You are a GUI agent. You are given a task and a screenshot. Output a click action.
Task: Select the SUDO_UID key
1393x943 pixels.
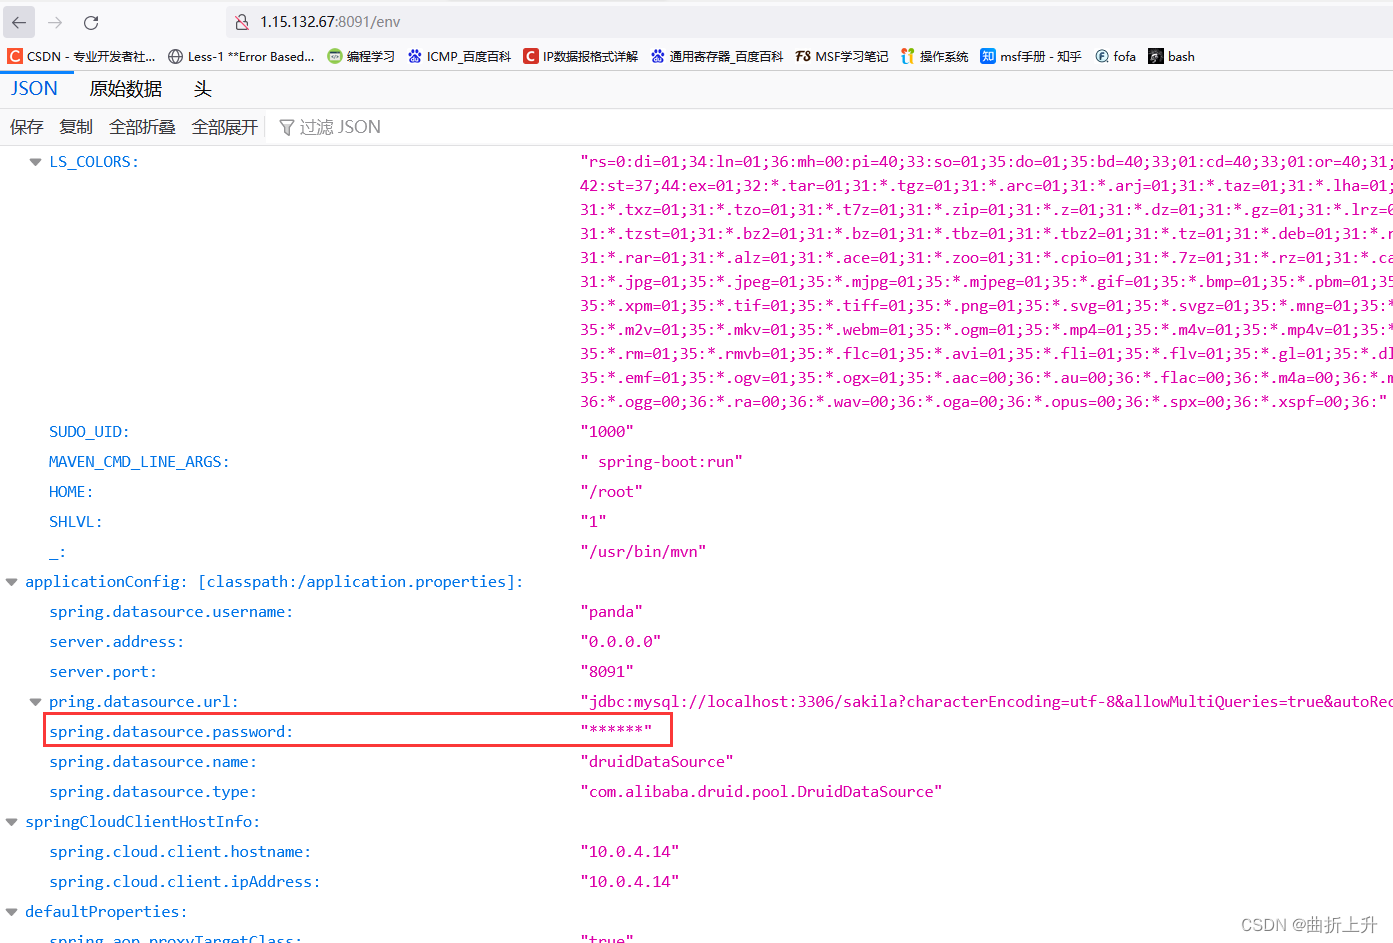[x=89, y=432]
